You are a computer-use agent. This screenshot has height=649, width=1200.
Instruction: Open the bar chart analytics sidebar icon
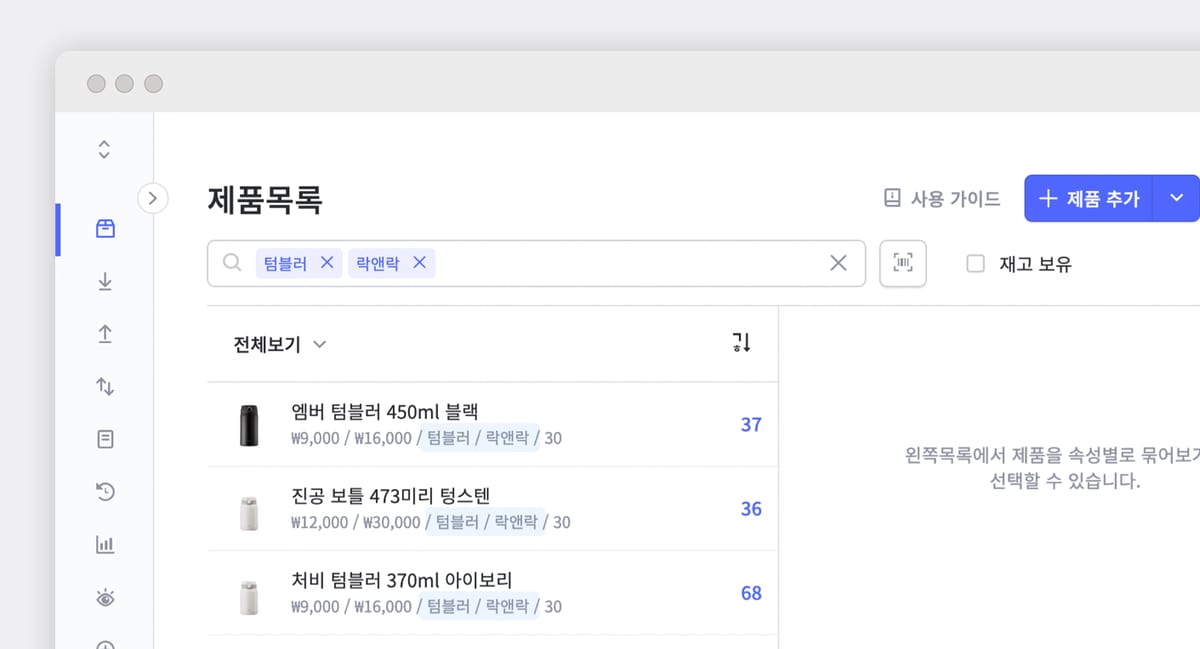click(x=105, y=544)
